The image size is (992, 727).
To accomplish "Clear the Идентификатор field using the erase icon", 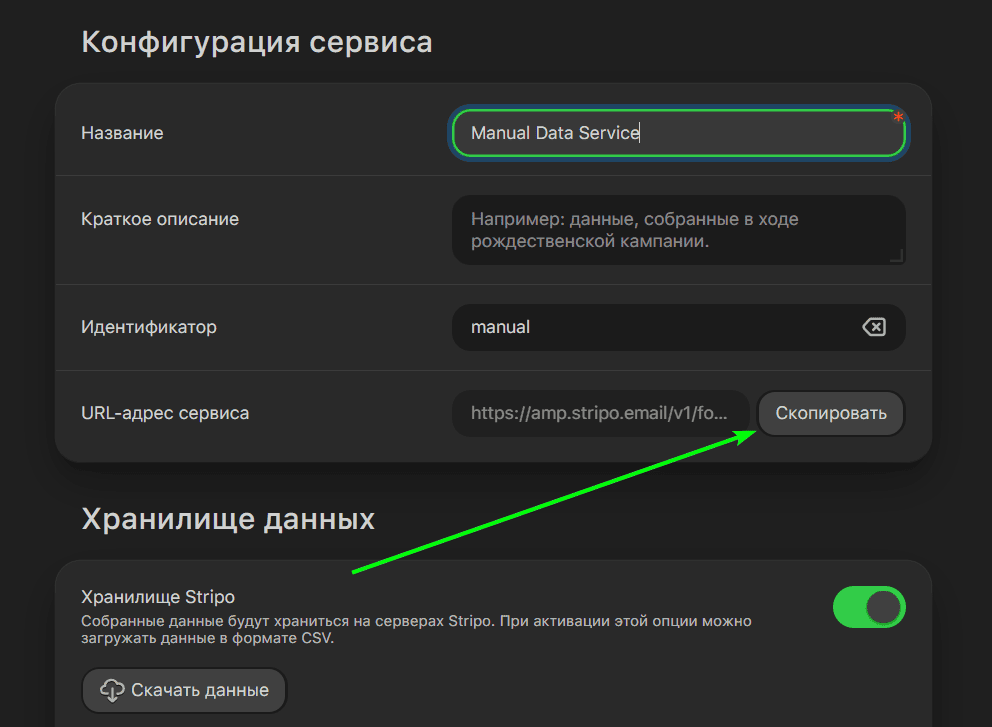I will pos(873,327).
